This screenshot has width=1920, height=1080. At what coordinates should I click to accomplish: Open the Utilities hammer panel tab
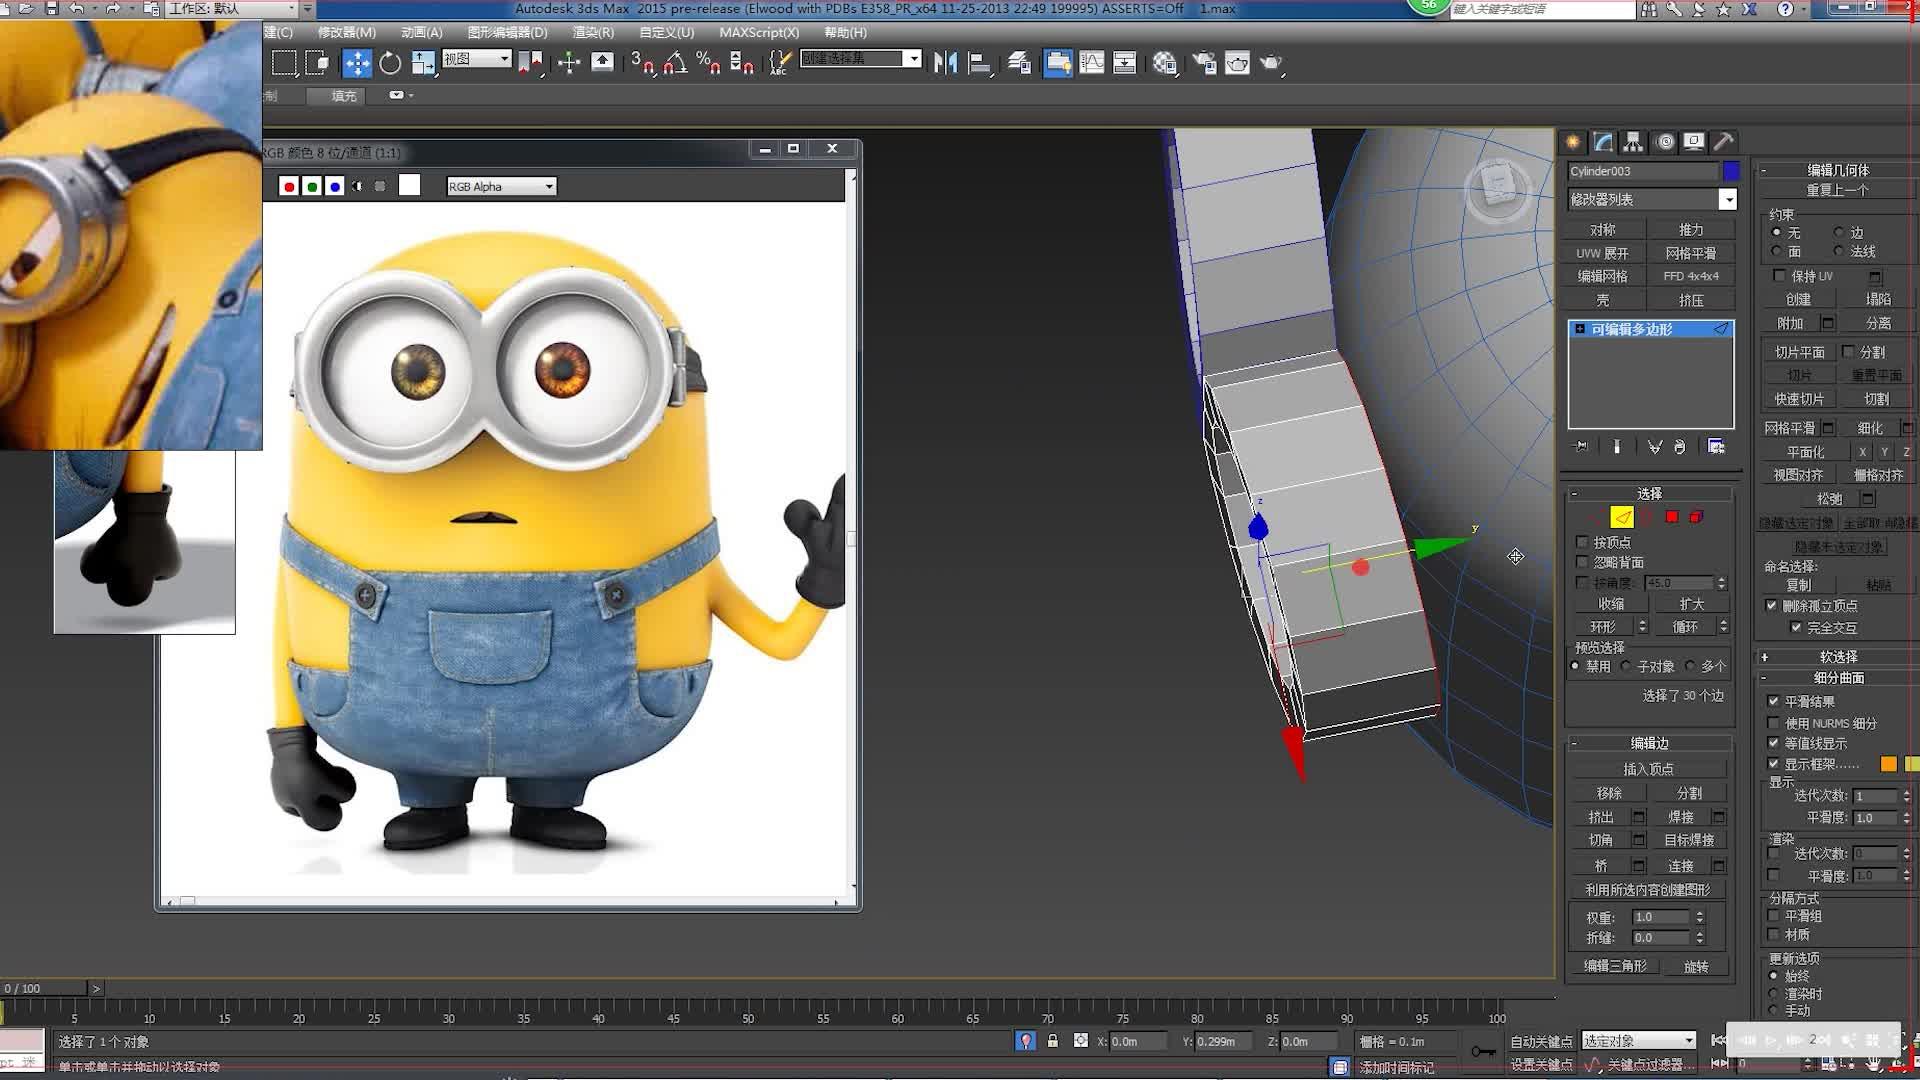(1723, 142)
